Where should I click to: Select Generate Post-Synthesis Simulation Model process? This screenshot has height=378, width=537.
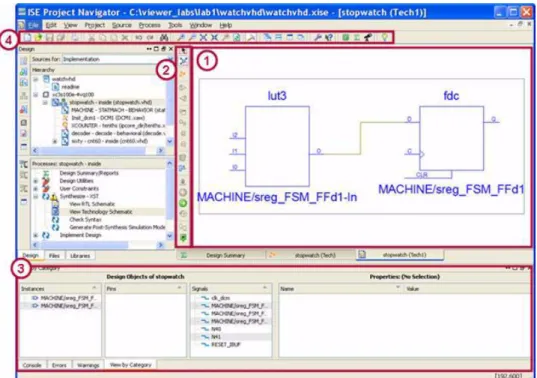click(x=117, y=227)
